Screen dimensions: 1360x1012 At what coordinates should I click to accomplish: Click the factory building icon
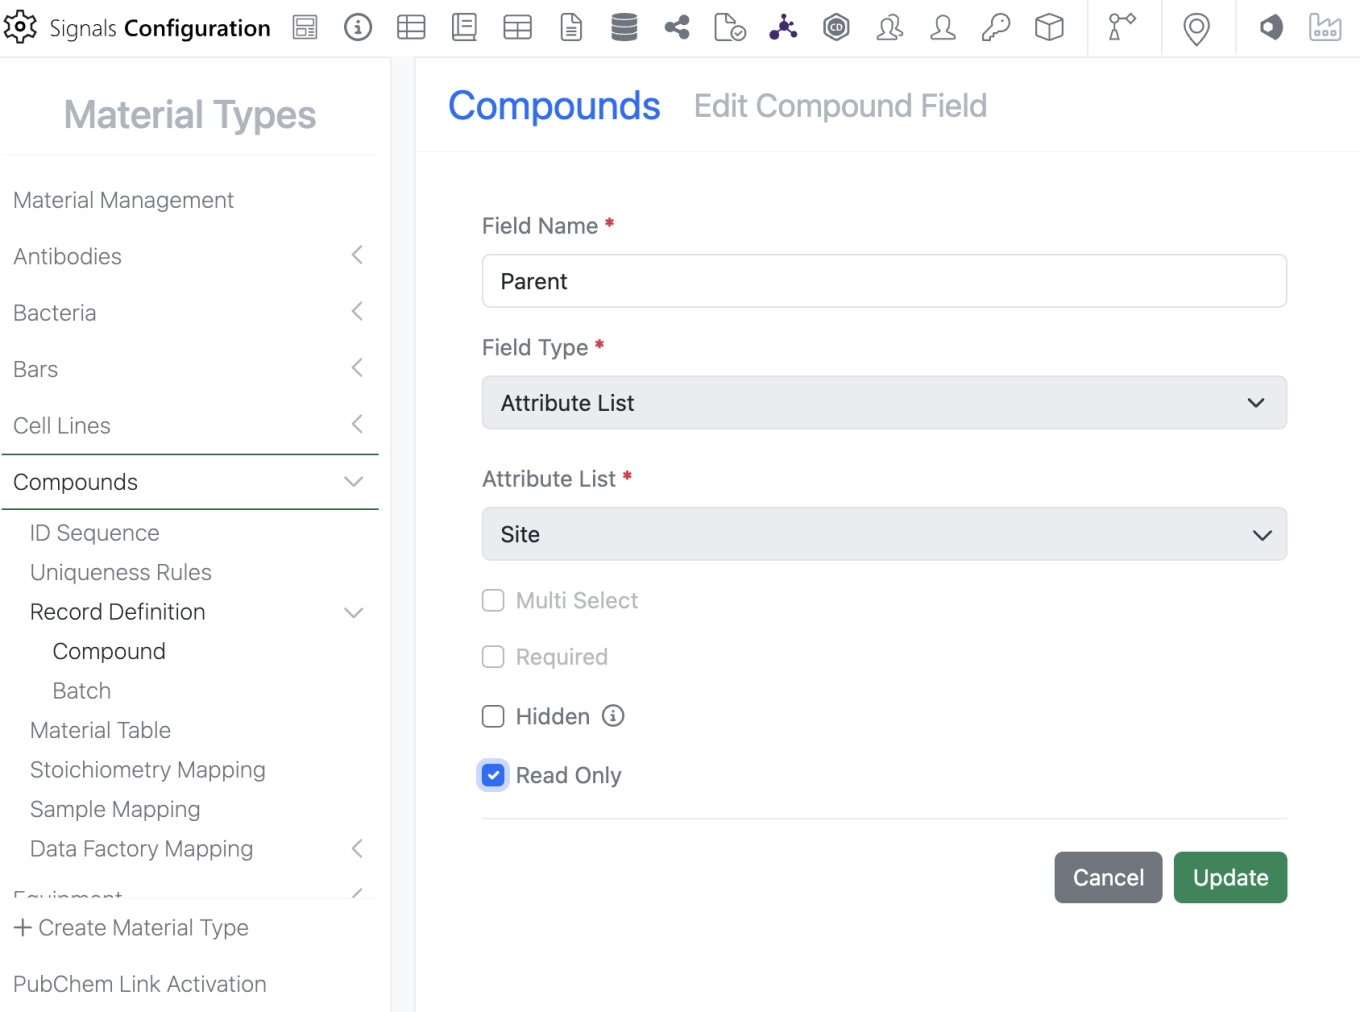click(x=1325, y=27)
